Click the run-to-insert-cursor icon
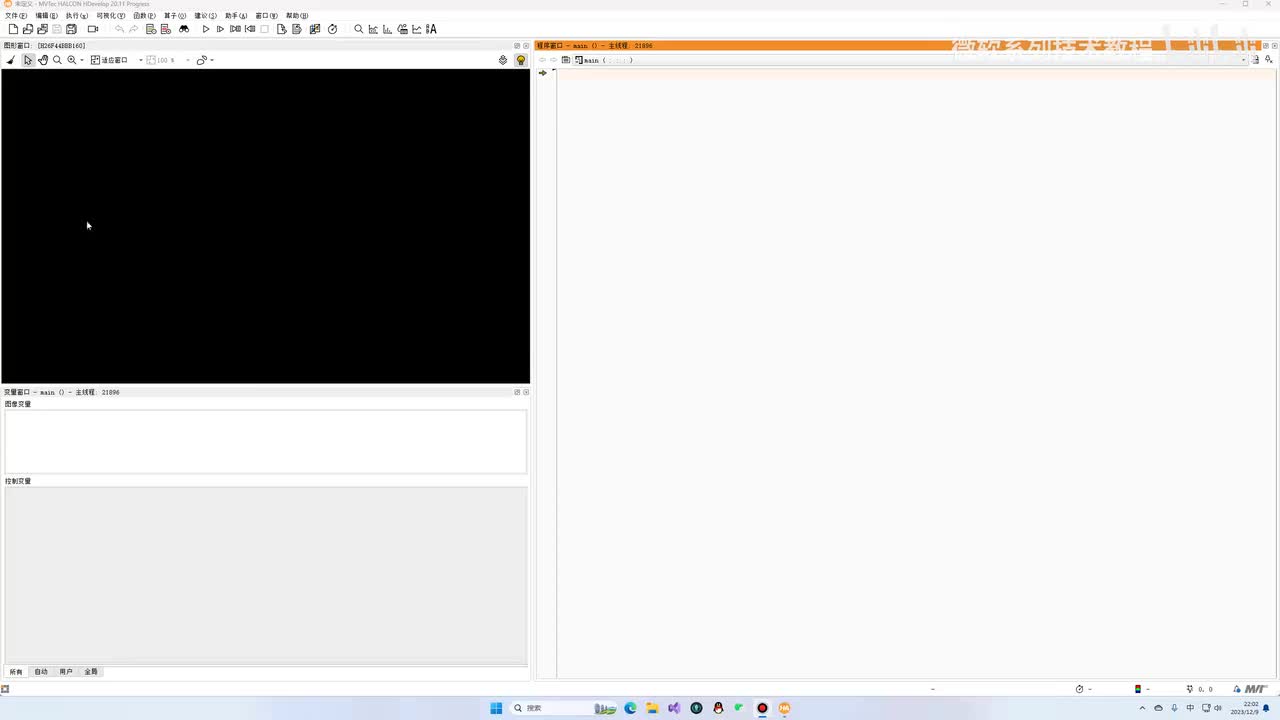Viewport: 1280px width, 720px height. tap(220, 30)
